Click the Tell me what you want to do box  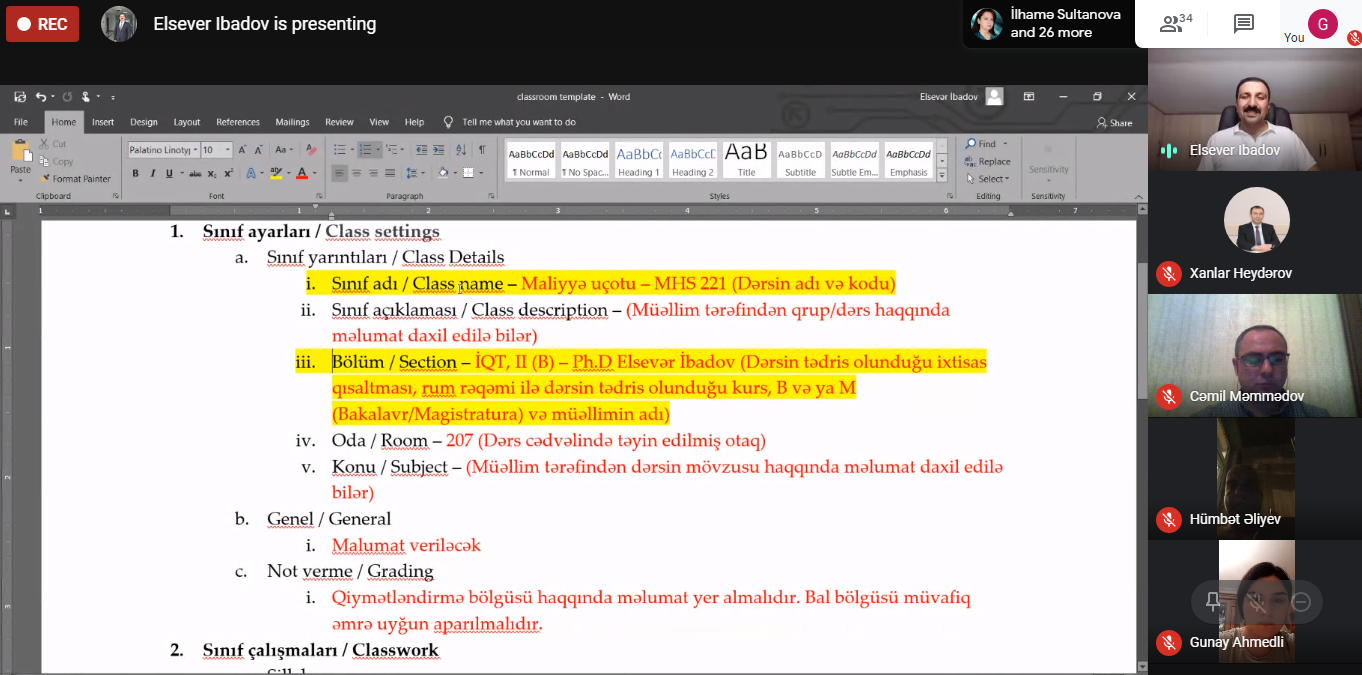[x=519, y=122]
